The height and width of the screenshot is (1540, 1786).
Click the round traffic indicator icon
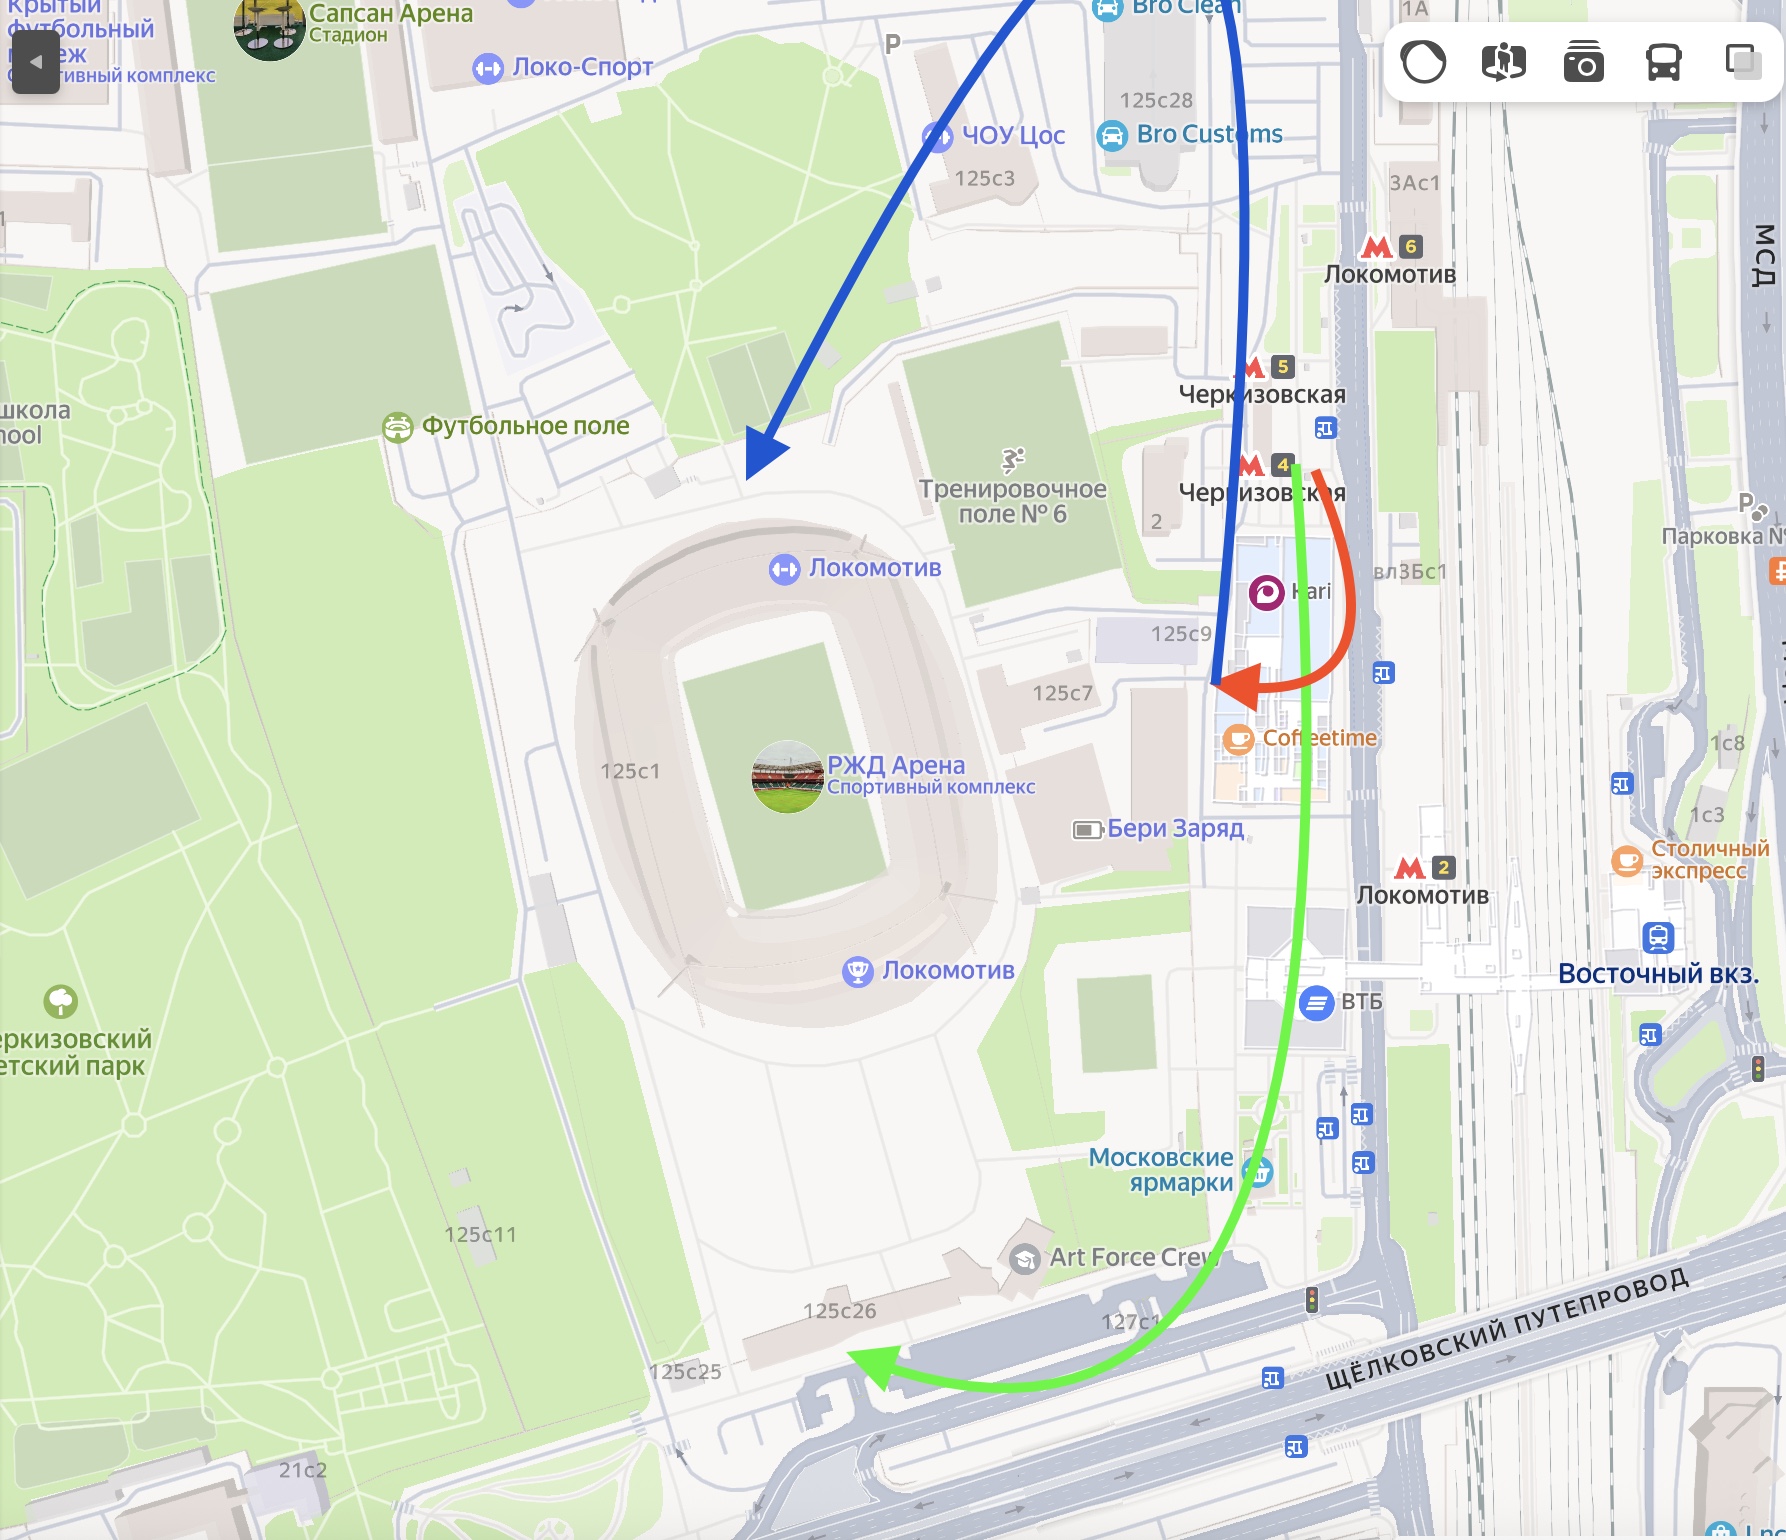(1423, 63)
